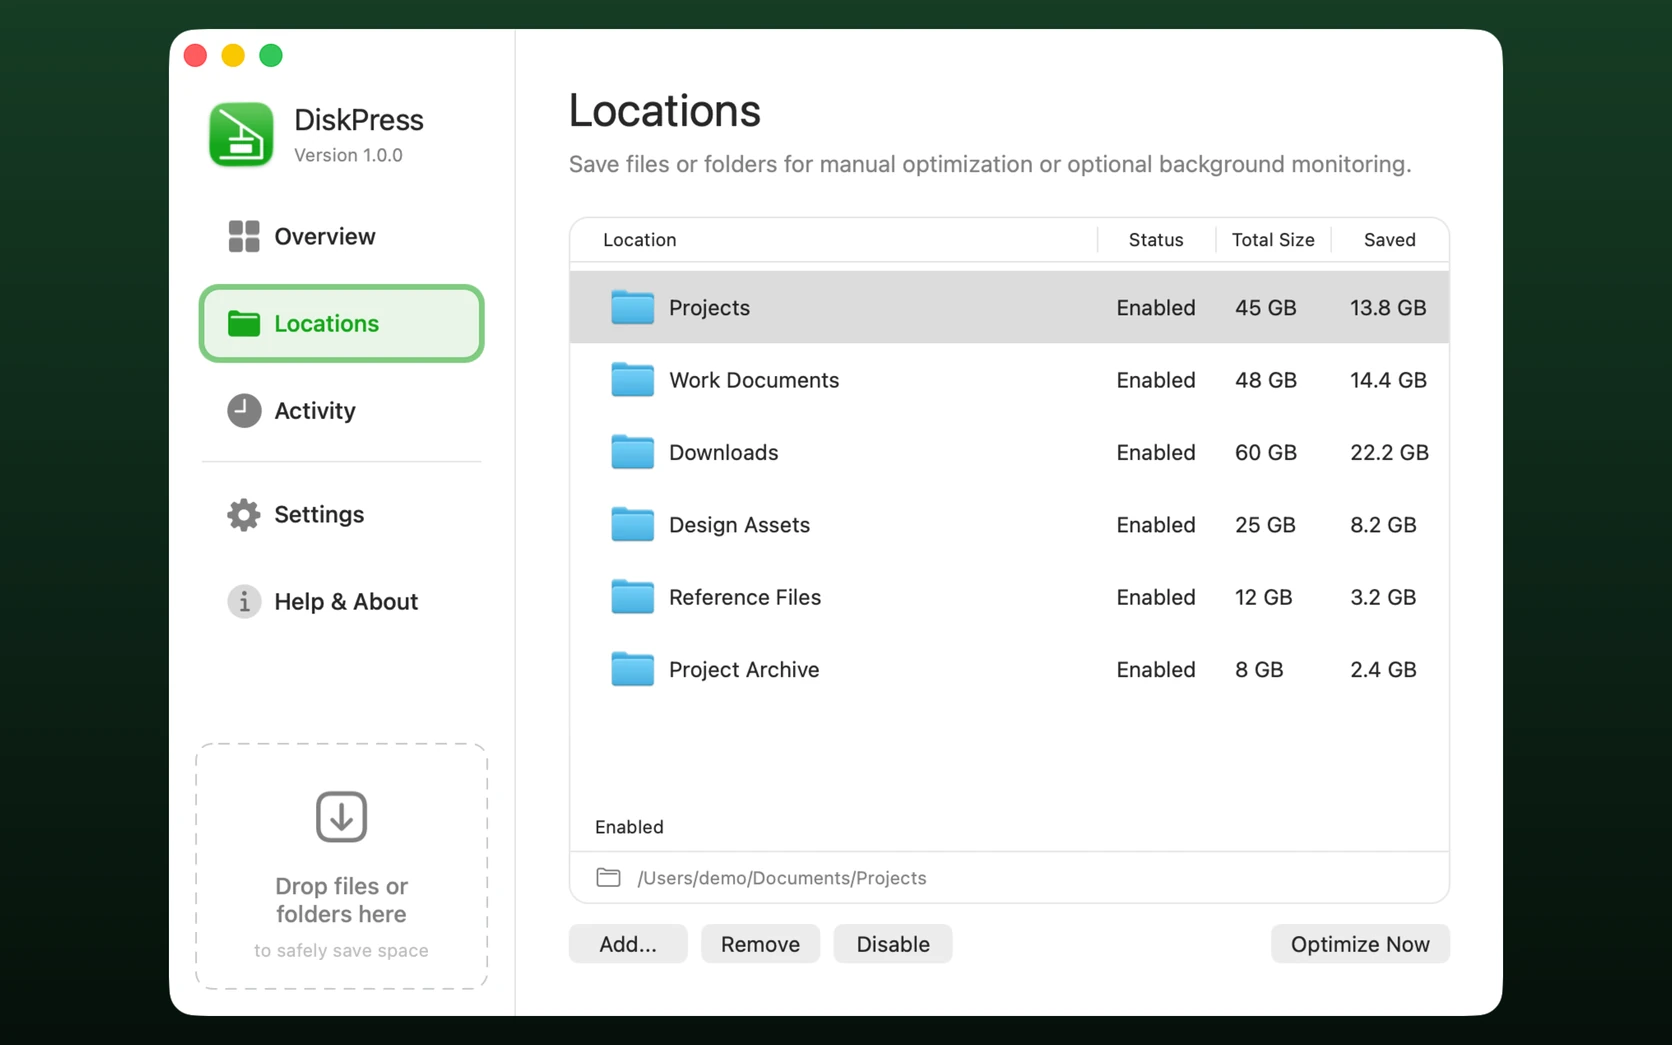Viewport: 1672px width, 1045px height.
Task: Sort by the Saved column header
Action: (x=1389, y=240)
